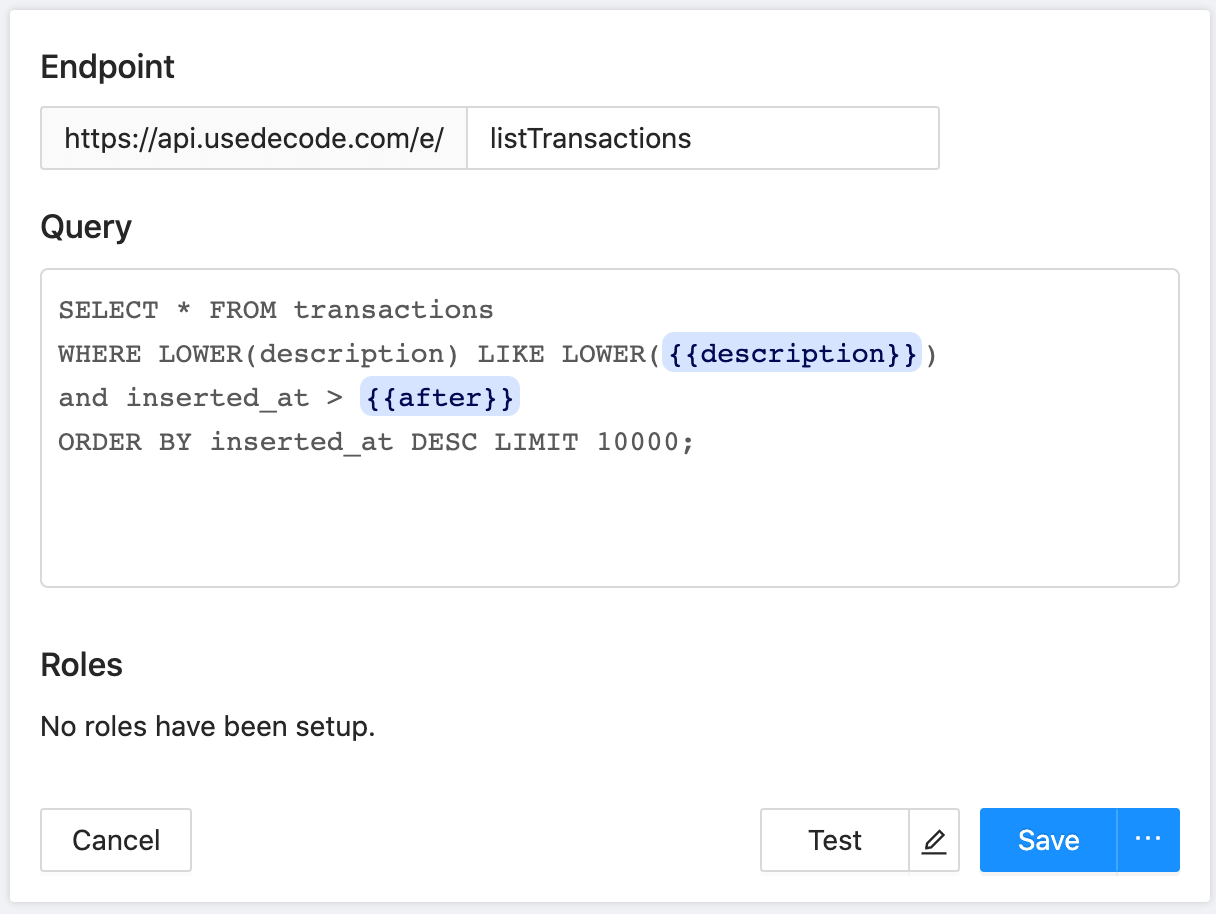Click ORDER BY in the last query line
Viewport: 1216px width, 914px height.
coord(125,442)
